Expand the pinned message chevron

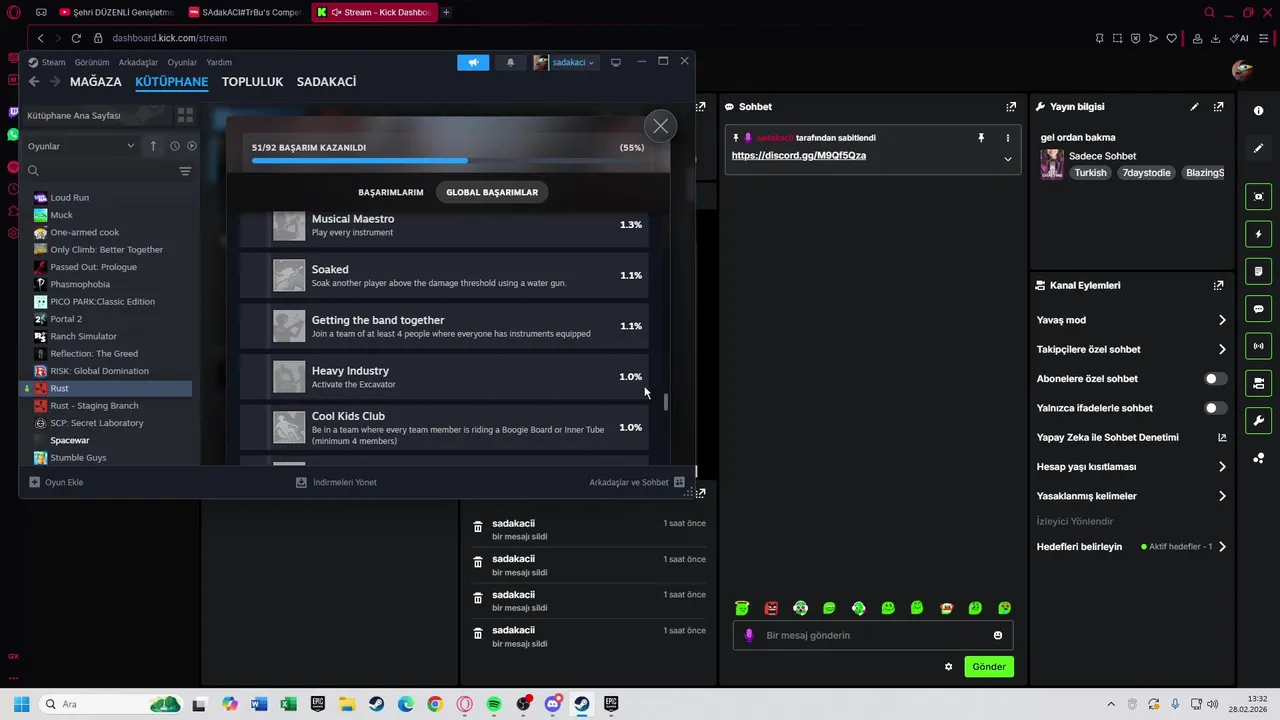coord(1007,159)
